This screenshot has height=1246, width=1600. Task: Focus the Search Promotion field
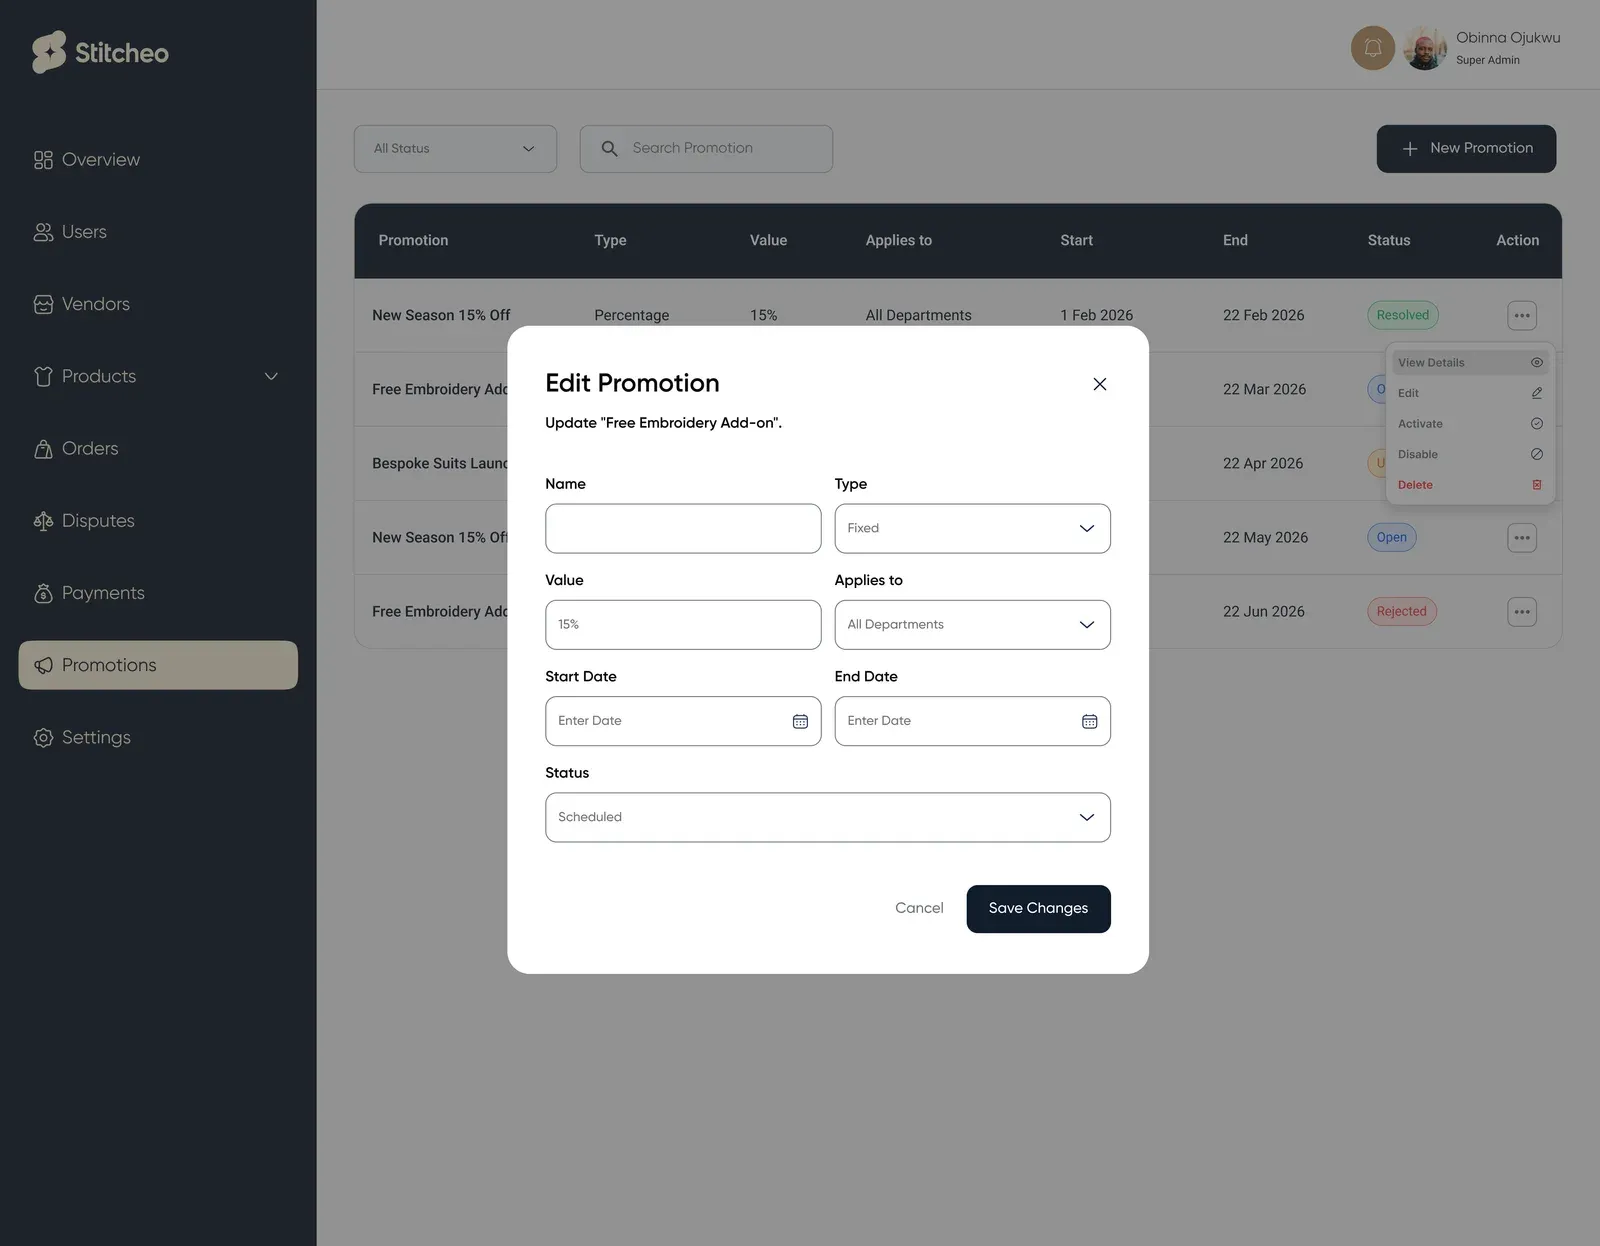[x=706, y=149]
